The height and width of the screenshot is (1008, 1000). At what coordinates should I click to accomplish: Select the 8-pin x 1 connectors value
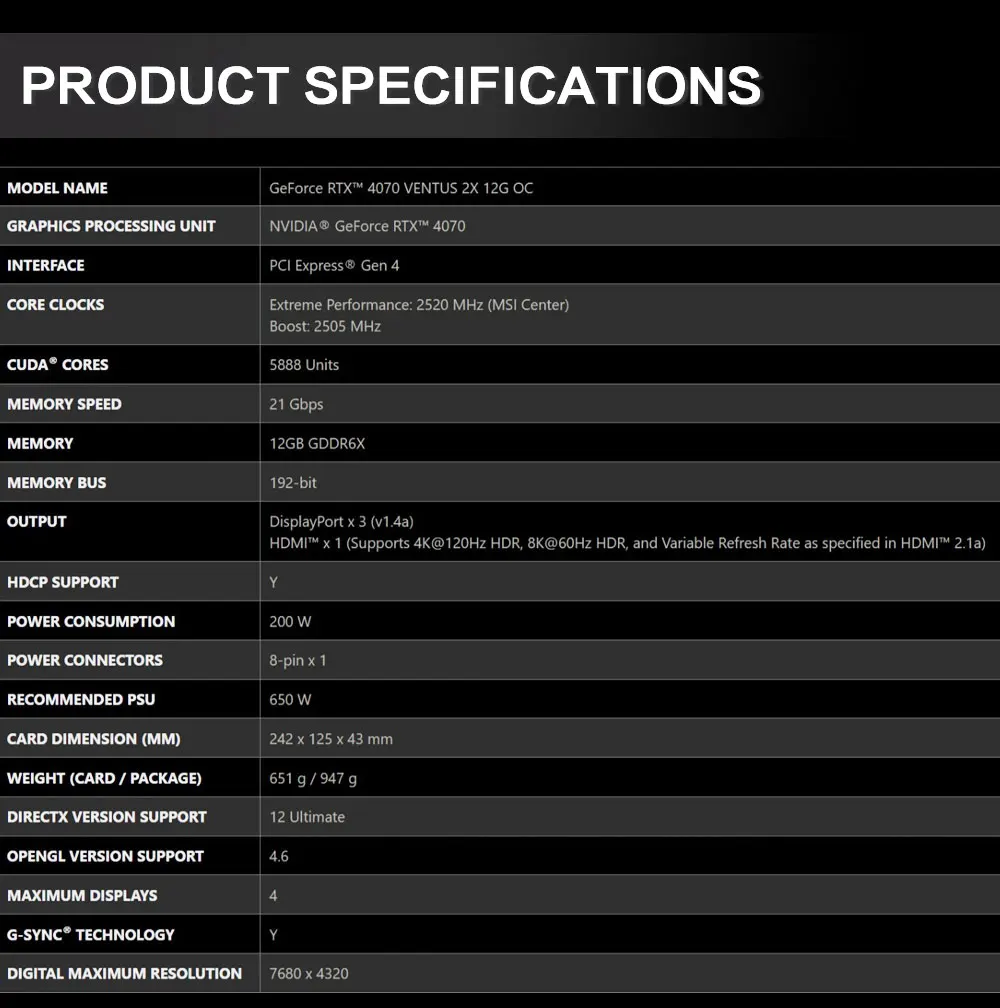298,661
